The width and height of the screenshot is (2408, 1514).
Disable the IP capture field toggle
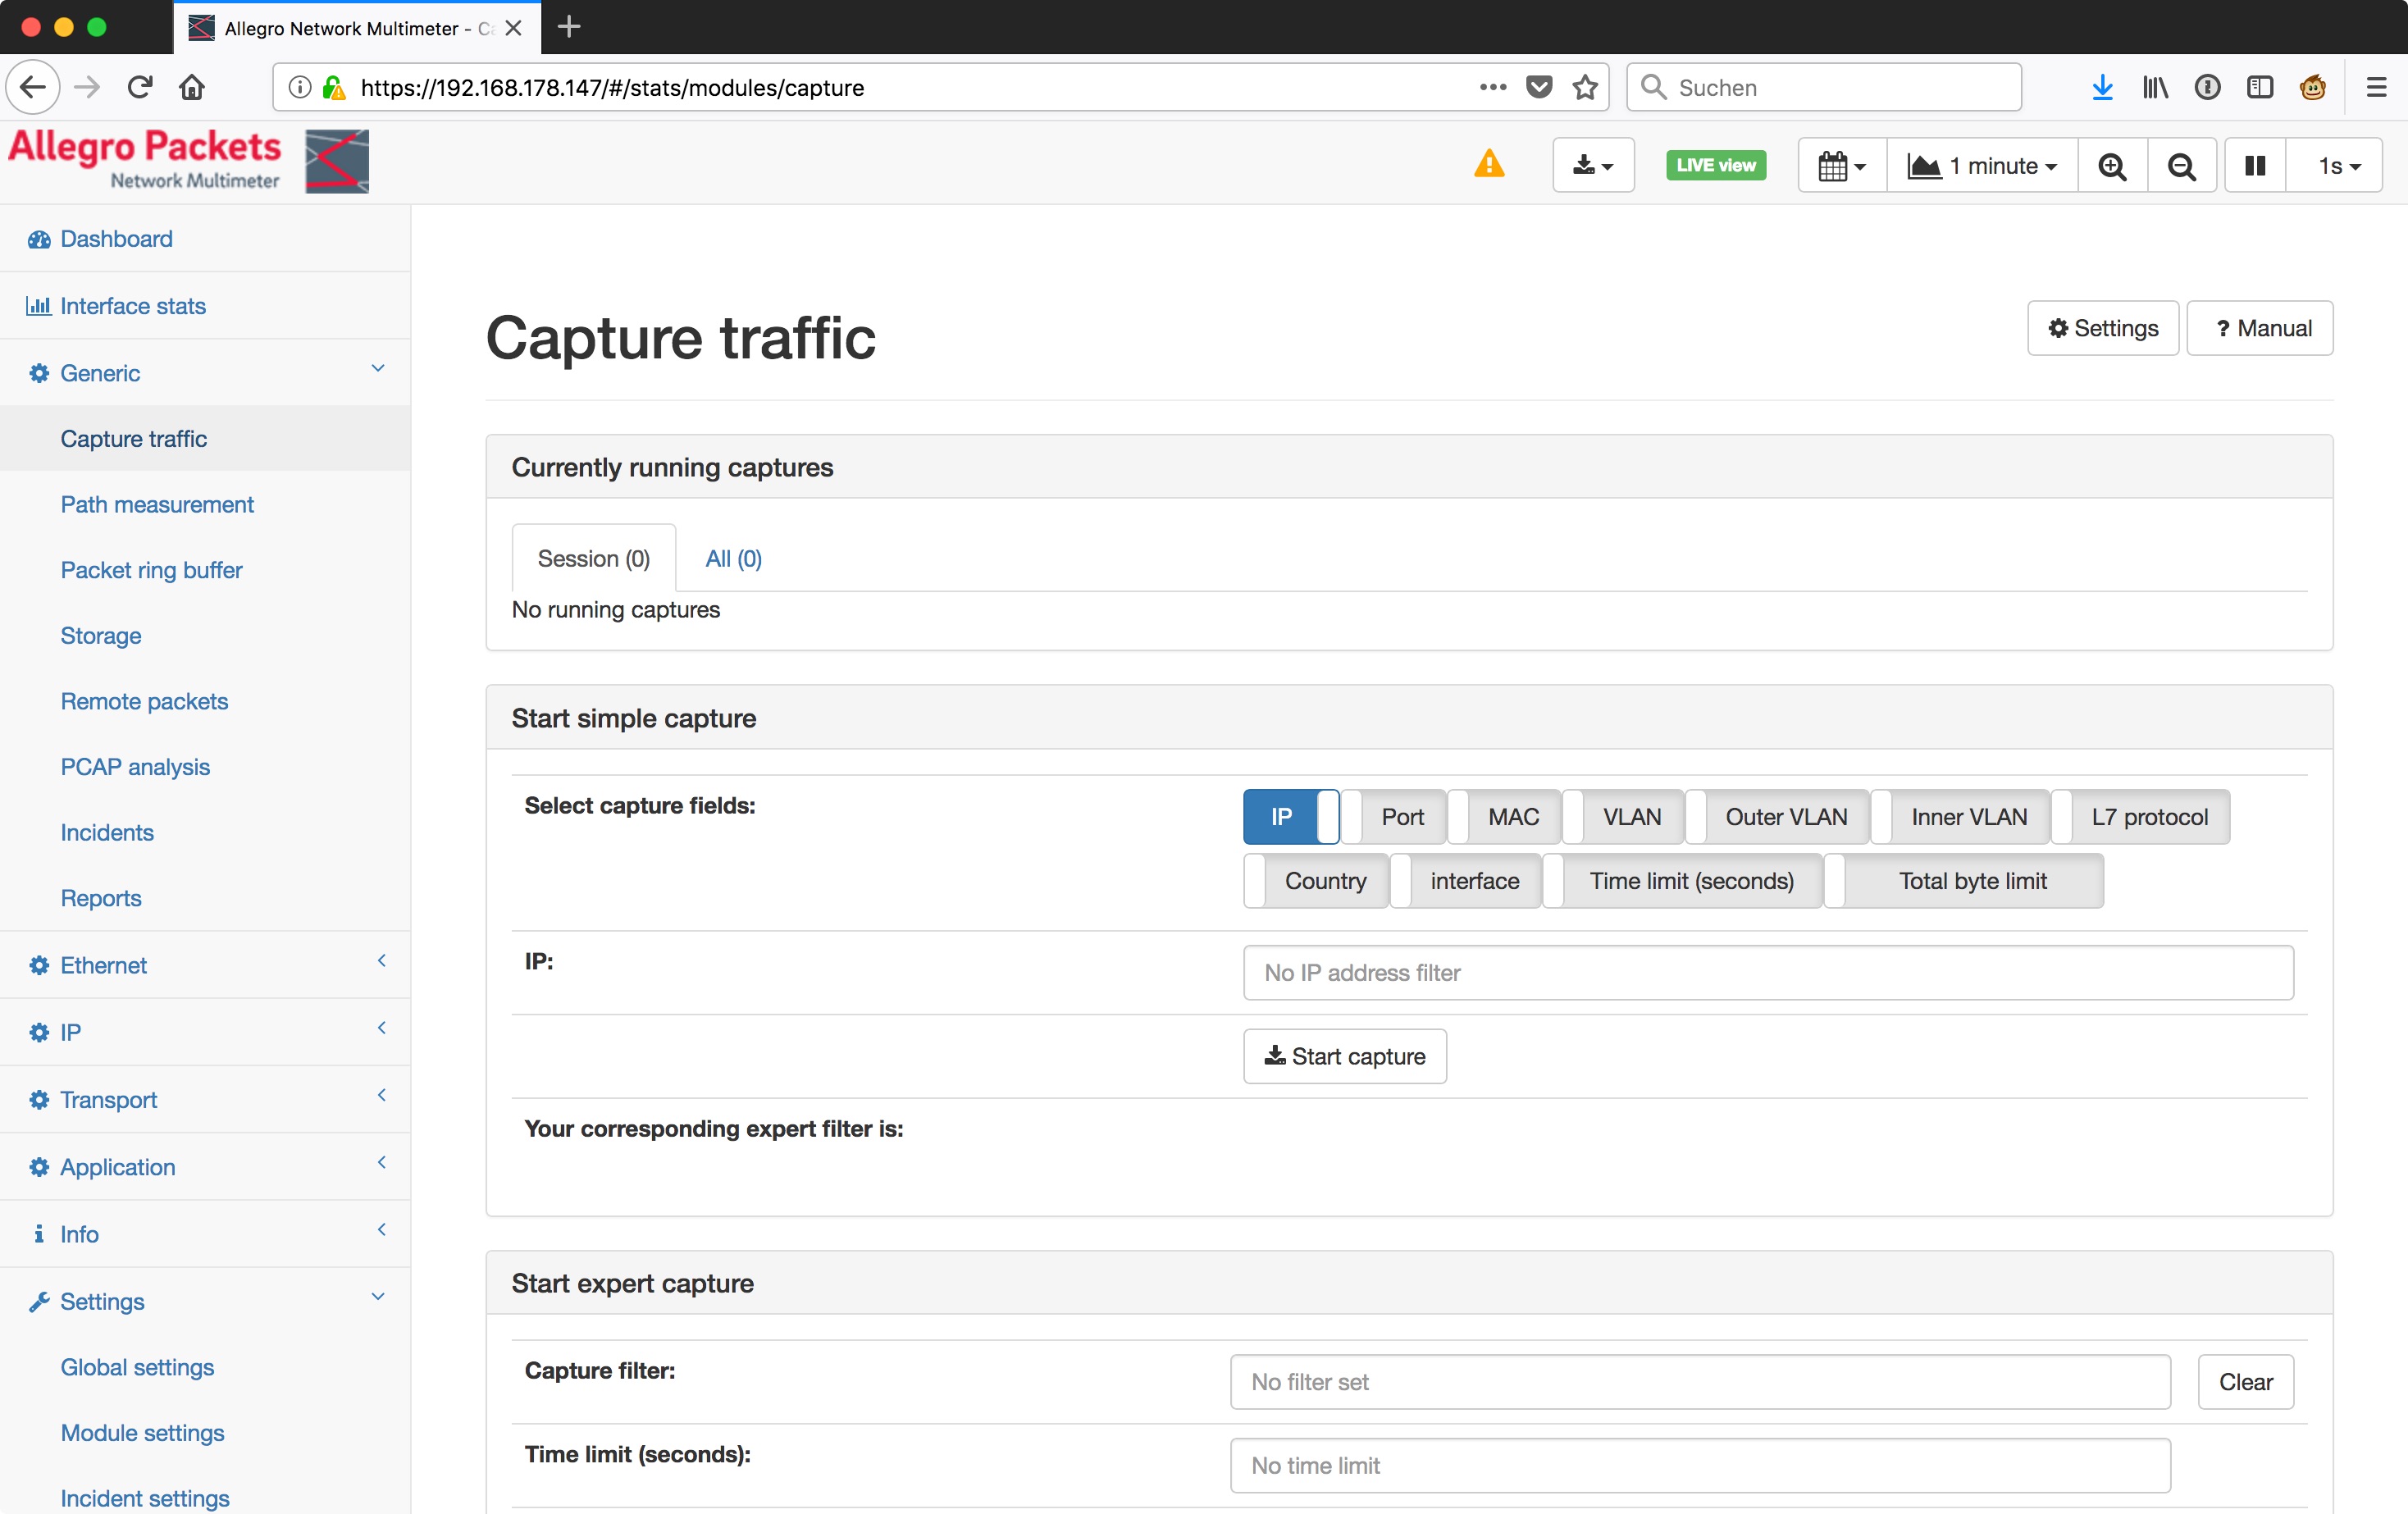coord(1290,817)
